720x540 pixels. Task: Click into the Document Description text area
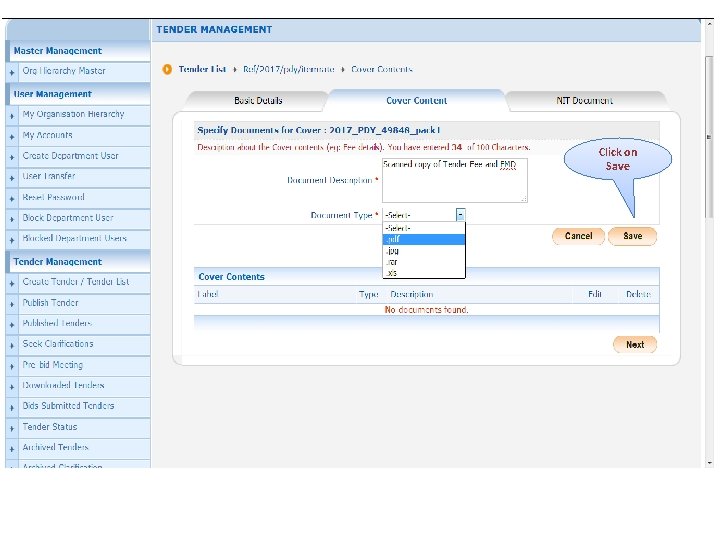tap(455, 180)
